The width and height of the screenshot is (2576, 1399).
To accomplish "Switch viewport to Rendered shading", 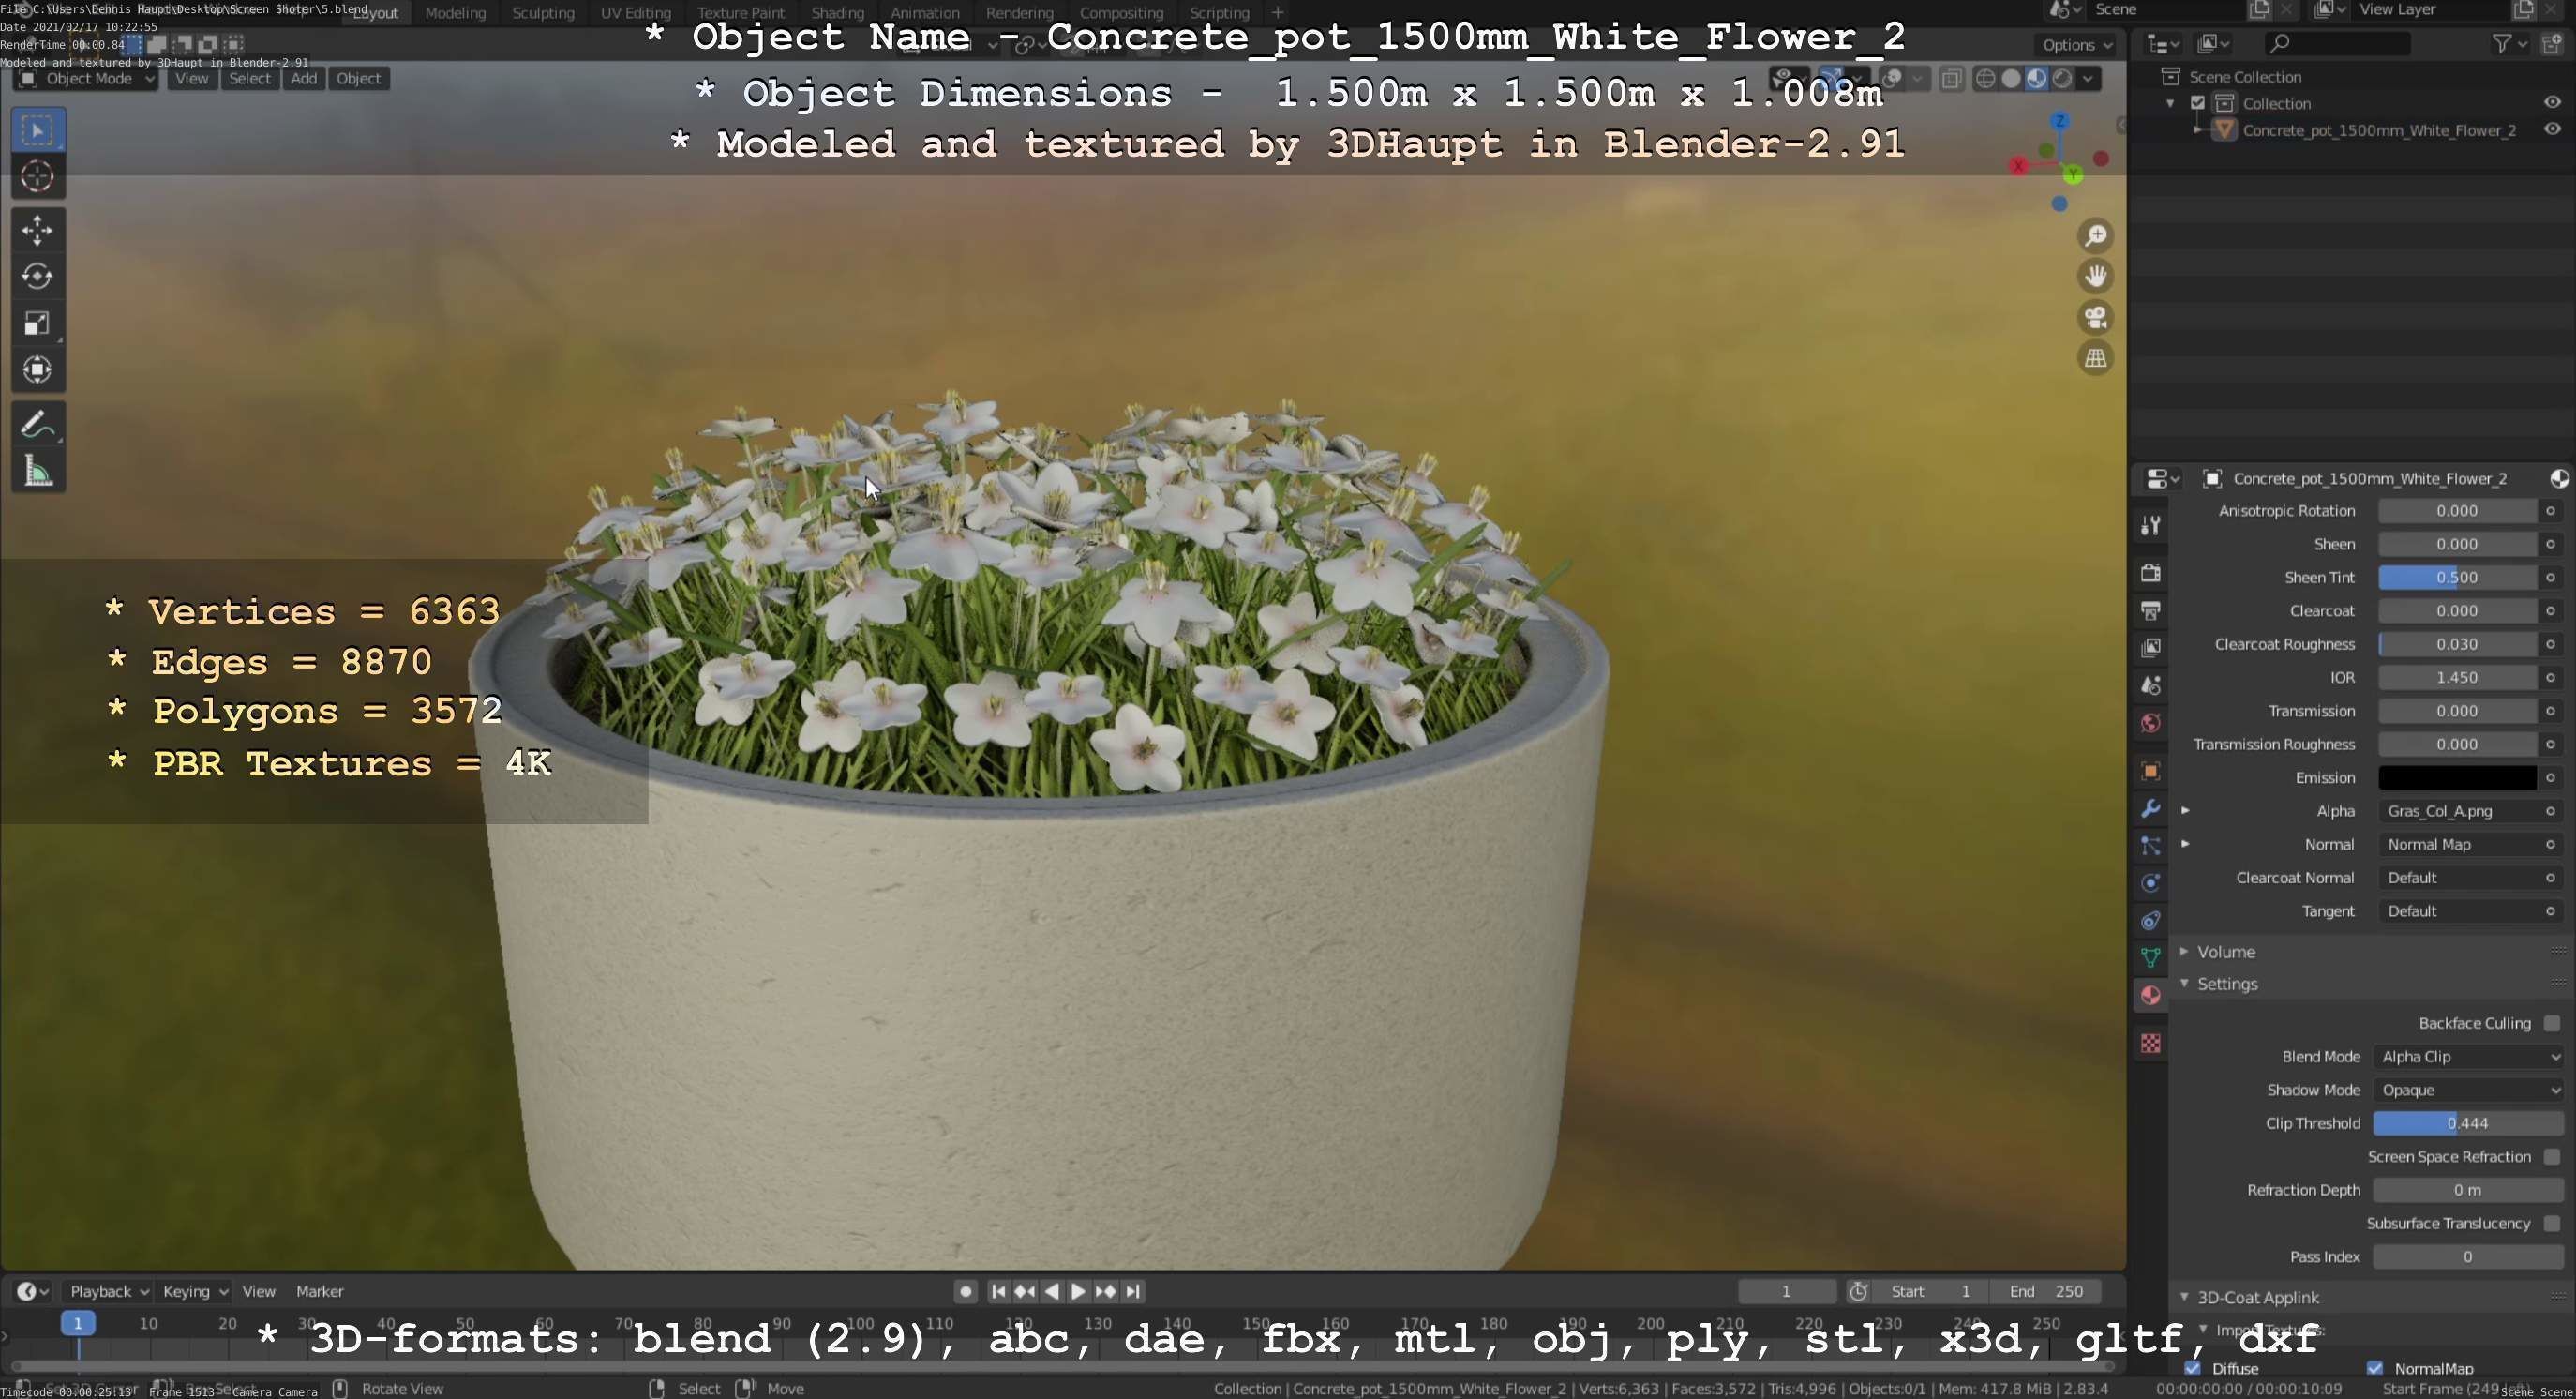I will coord(2062,79).
